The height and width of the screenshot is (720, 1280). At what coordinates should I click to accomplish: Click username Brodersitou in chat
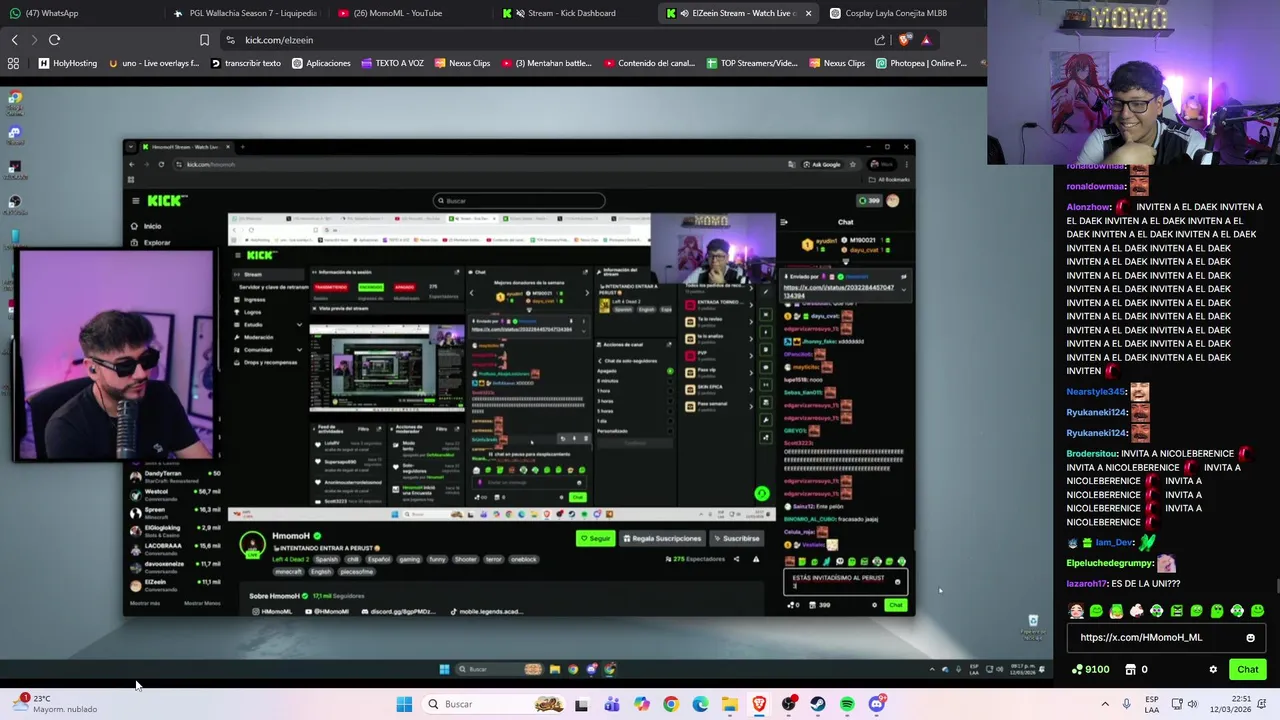tap(1093, 454)
